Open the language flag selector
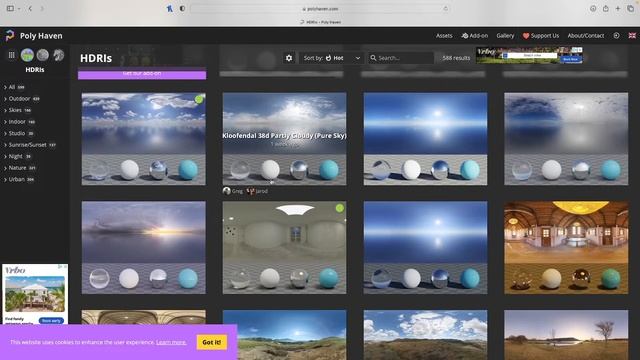 (x=632, y=36)
